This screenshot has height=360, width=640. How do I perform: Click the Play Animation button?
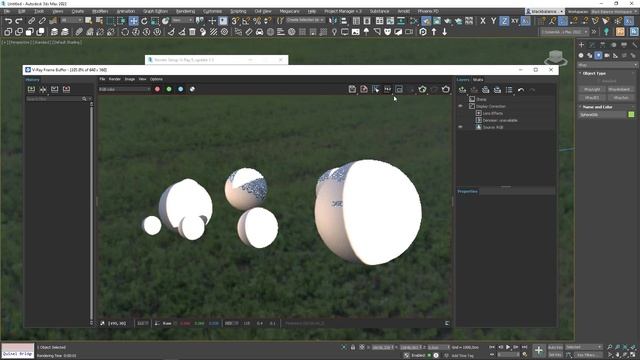[x=508, y=347]
